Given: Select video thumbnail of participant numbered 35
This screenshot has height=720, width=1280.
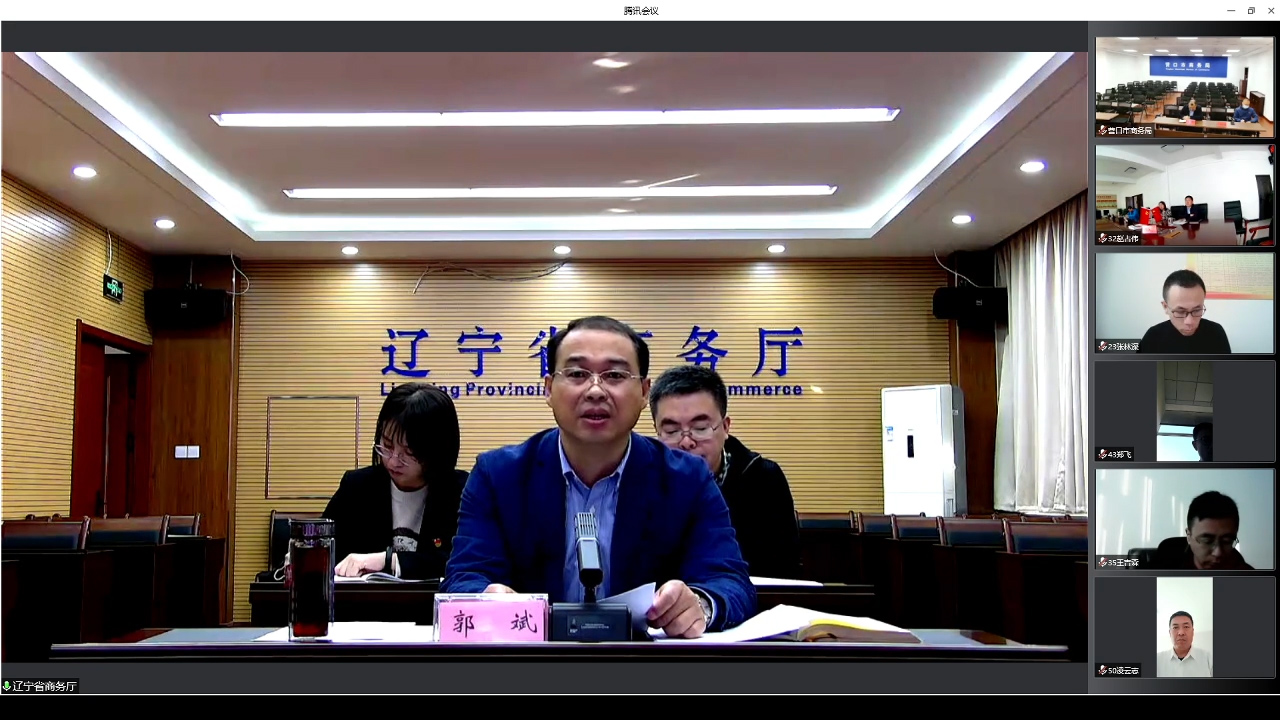Looking at the screenshot, I should click(1184, 516).
